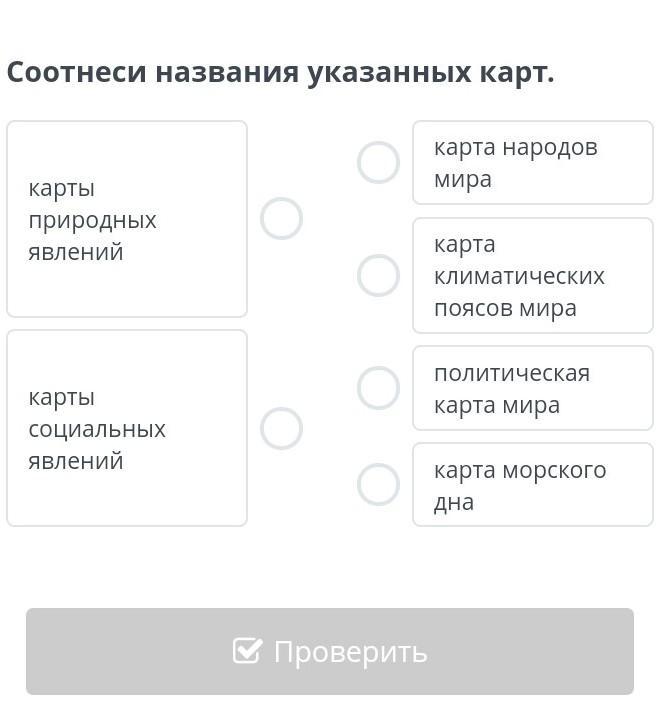Click the «карты социальных явлений» card
Image resolution: width=659 pixels, height=714 pixels.
pos(127,428)
